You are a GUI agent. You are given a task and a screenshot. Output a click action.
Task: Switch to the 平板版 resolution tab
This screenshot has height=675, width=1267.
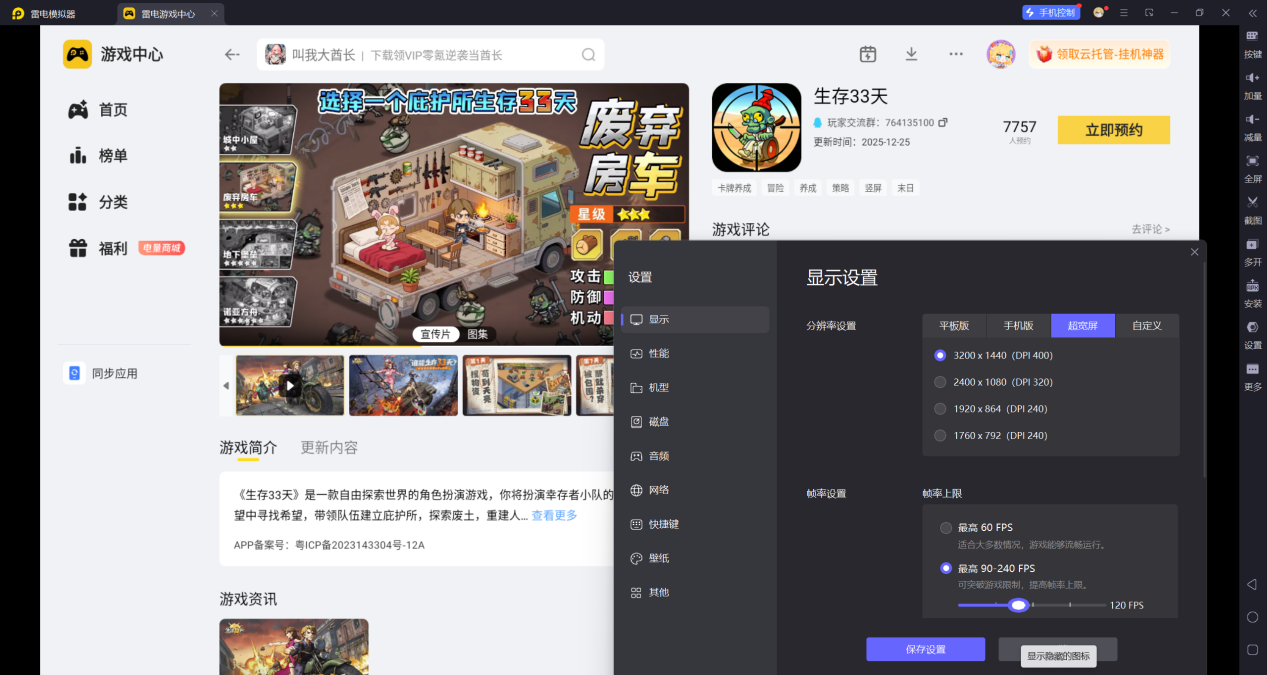(x=954, y=325)
